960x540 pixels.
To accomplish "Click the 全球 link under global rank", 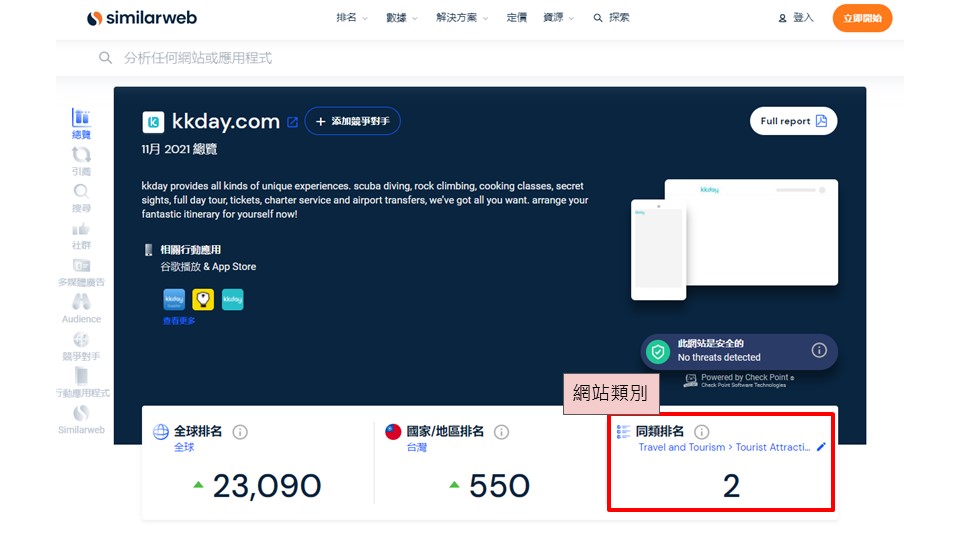I will point(184,448).
